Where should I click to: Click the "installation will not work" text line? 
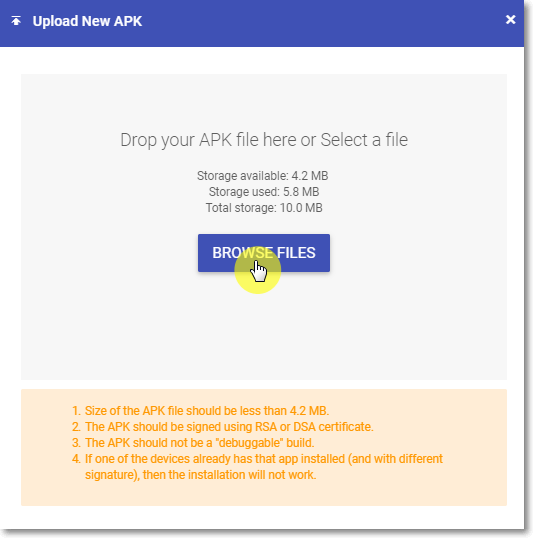click(x=200, y=475)
